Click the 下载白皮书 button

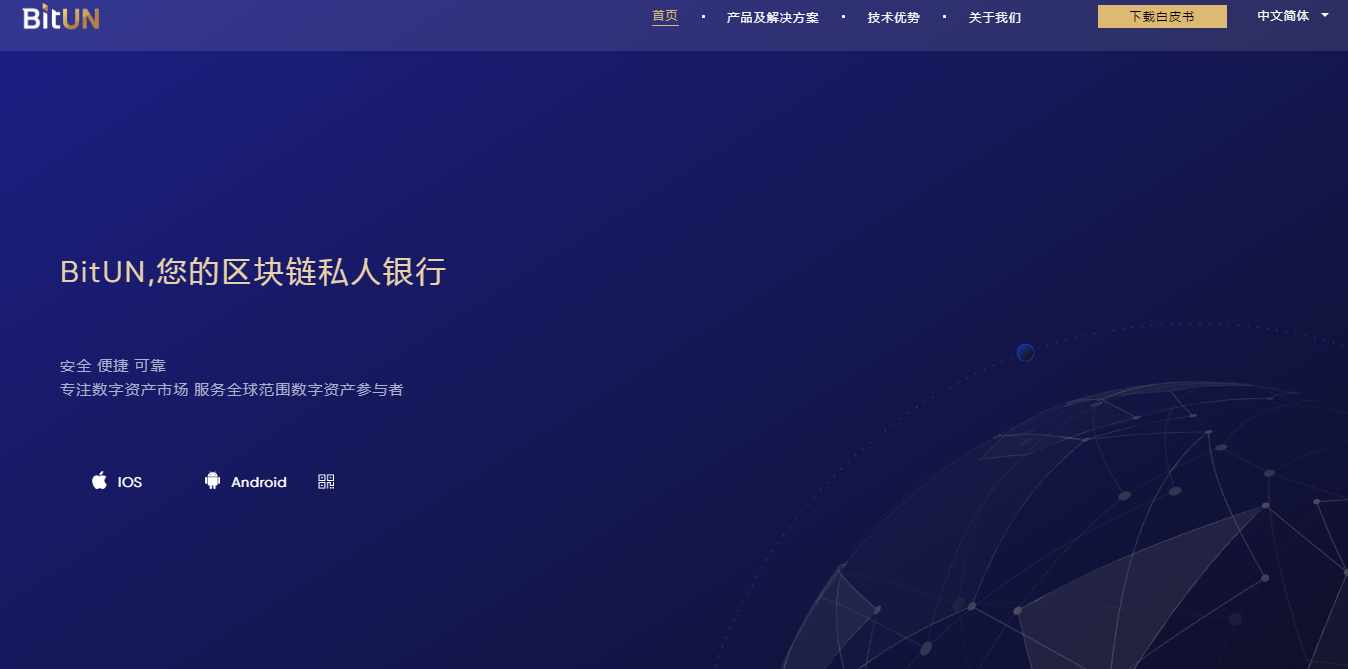click(1162, 16)
